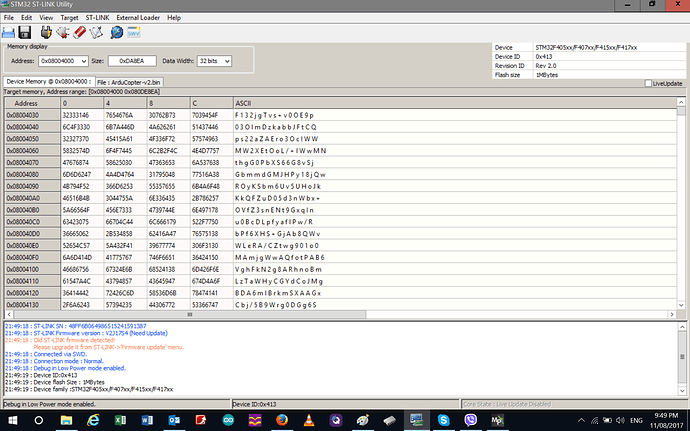
Task: Open the Target menu
Action: tap(69, 18)
